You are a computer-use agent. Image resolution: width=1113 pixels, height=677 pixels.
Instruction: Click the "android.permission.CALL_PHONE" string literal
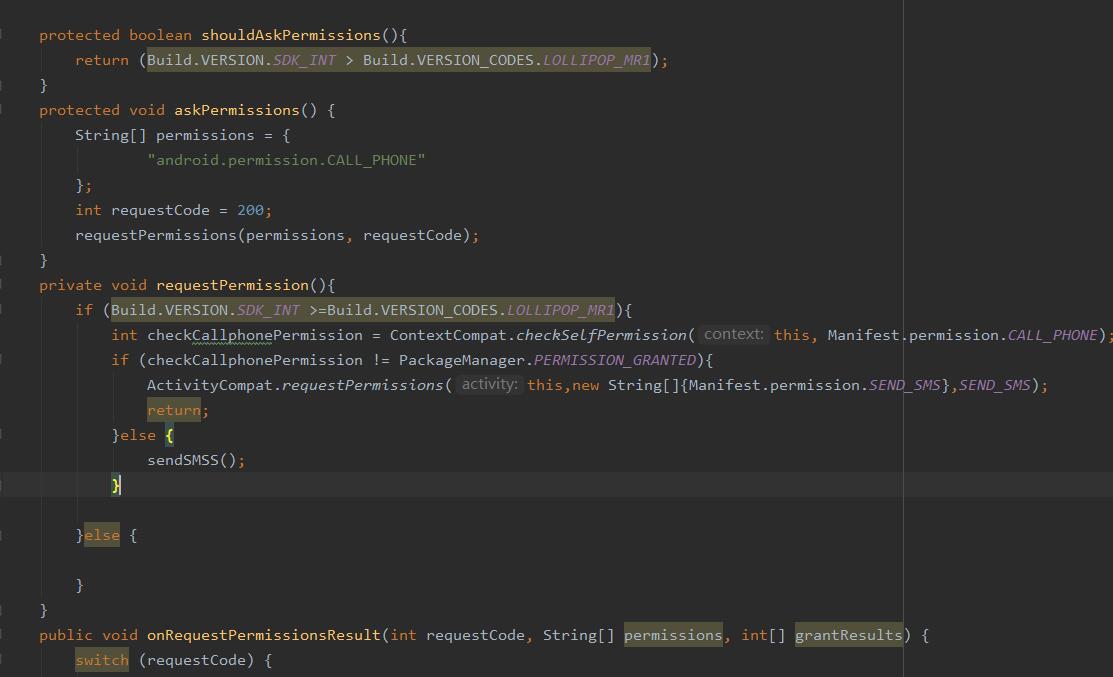[x=286, y=160]
